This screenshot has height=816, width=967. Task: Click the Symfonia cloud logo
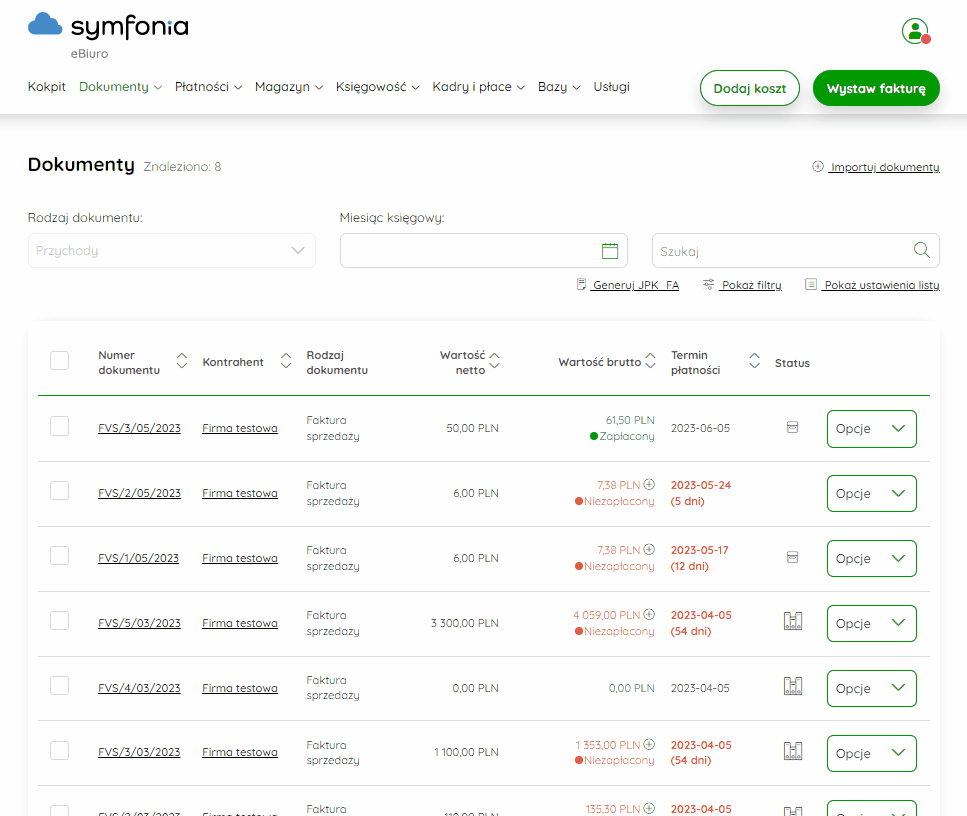[x=45, y=25]
